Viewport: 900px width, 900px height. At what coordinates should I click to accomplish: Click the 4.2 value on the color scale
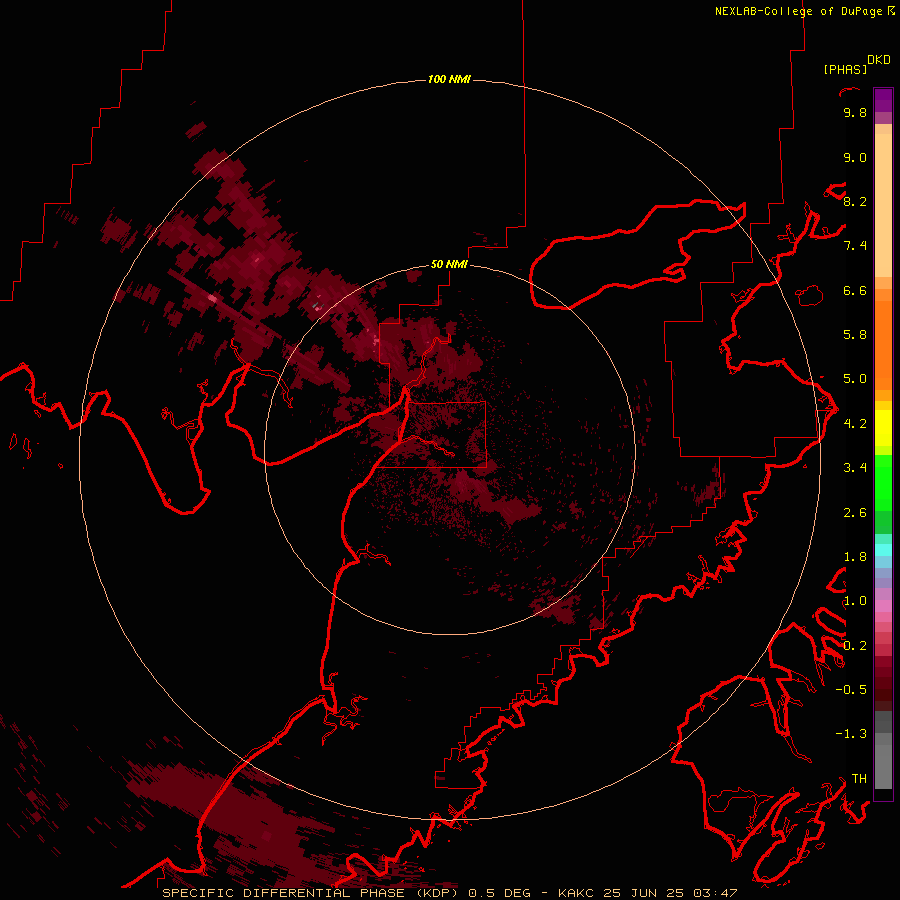click(x=855, y=424)
